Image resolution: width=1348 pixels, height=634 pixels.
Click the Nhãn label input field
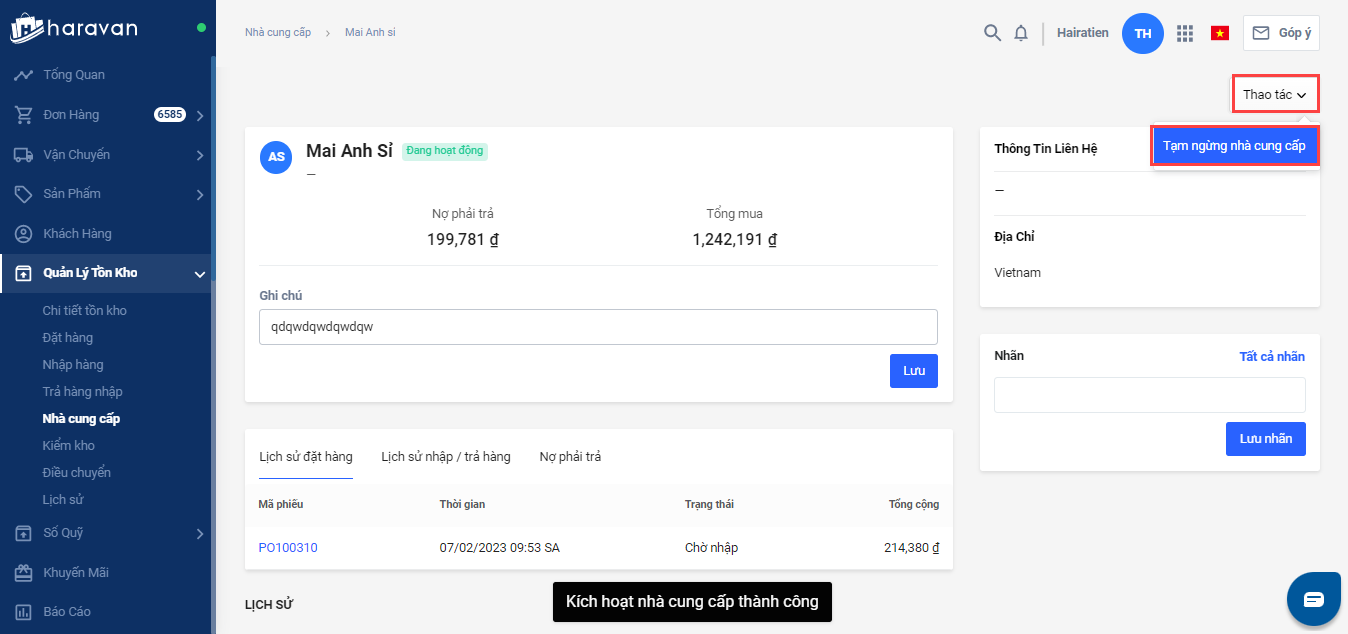pos(1149,395)
